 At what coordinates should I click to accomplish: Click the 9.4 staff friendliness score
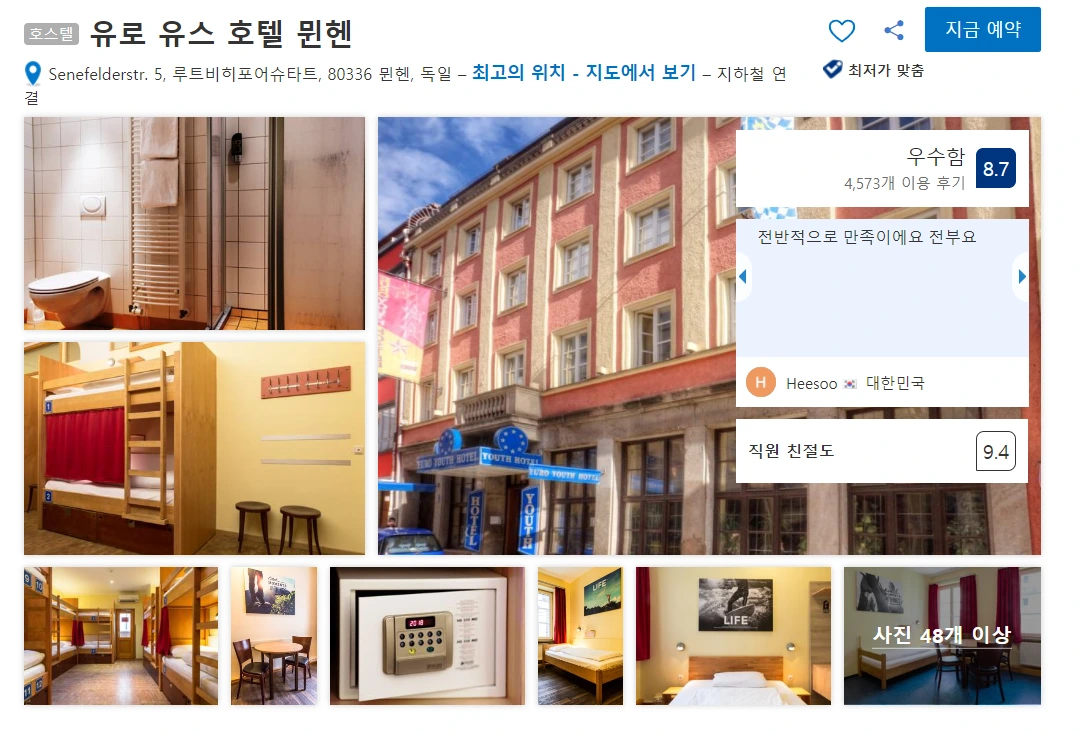pos(995,451)
